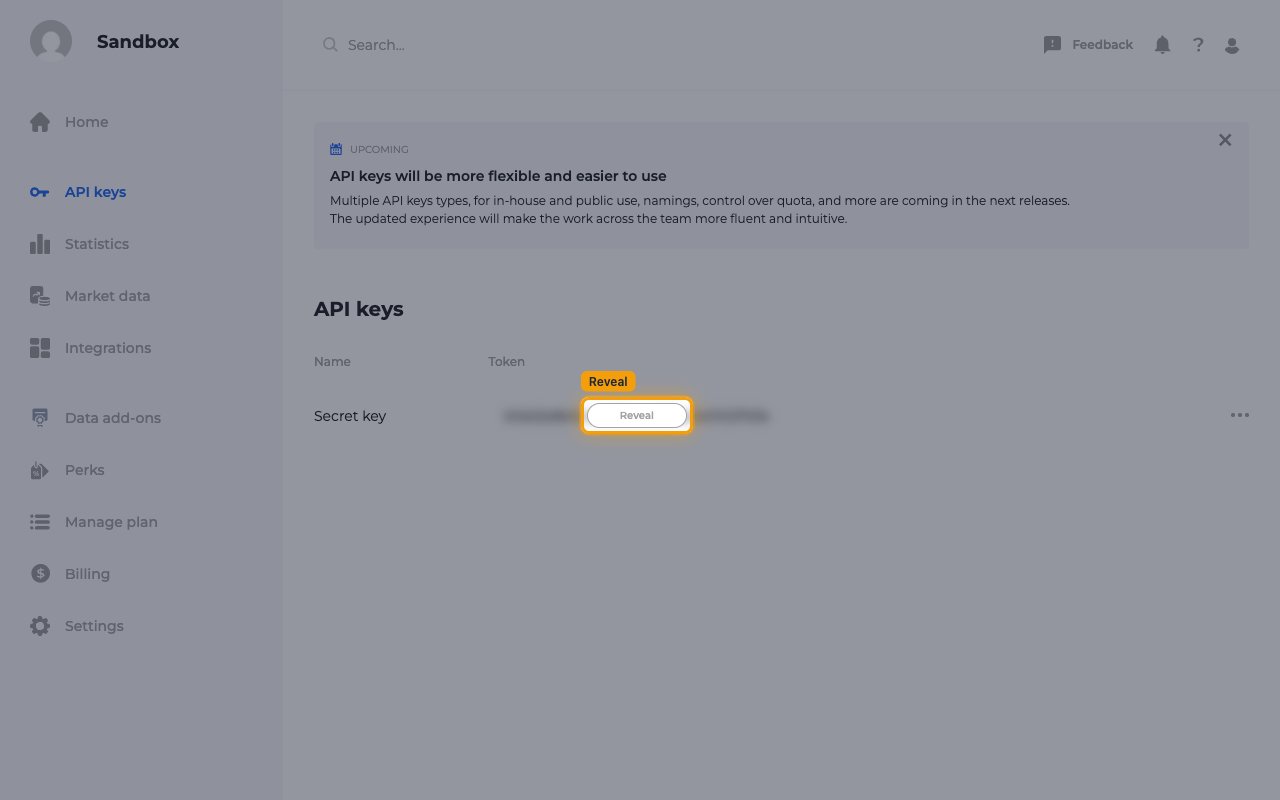
Task: Click the Settings gear icon
Action: (x=40, y=626)
